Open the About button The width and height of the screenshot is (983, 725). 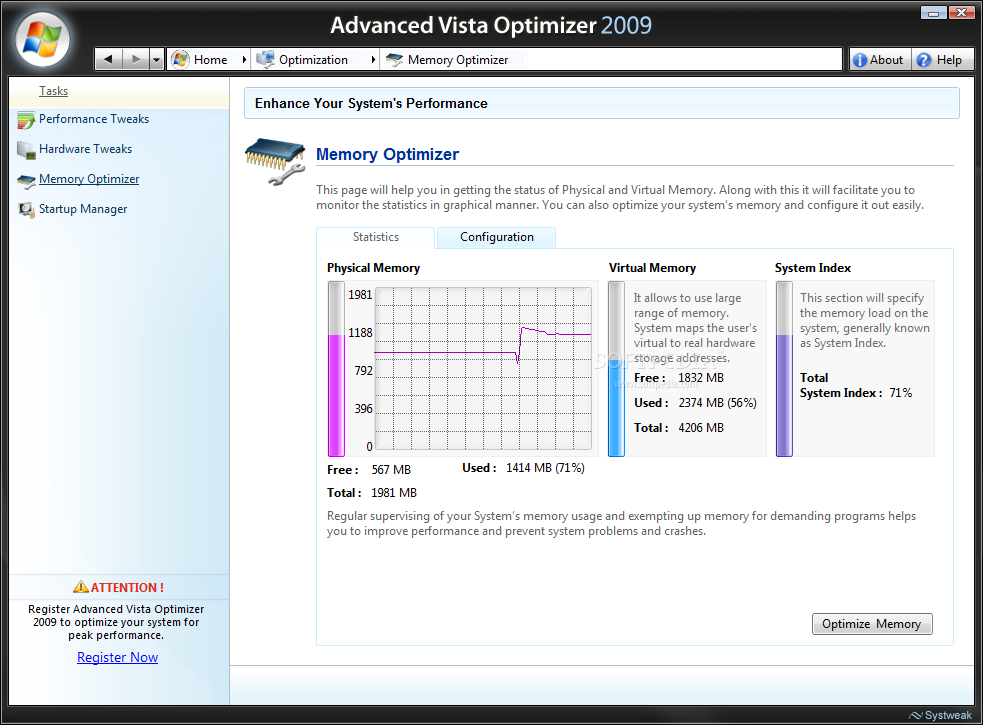880,60
